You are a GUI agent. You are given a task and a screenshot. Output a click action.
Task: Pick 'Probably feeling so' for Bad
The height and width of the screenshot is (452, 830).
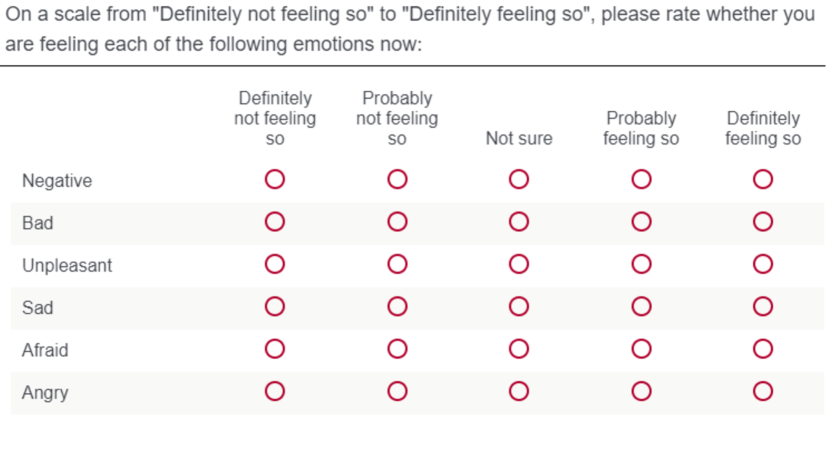point(641,222)
